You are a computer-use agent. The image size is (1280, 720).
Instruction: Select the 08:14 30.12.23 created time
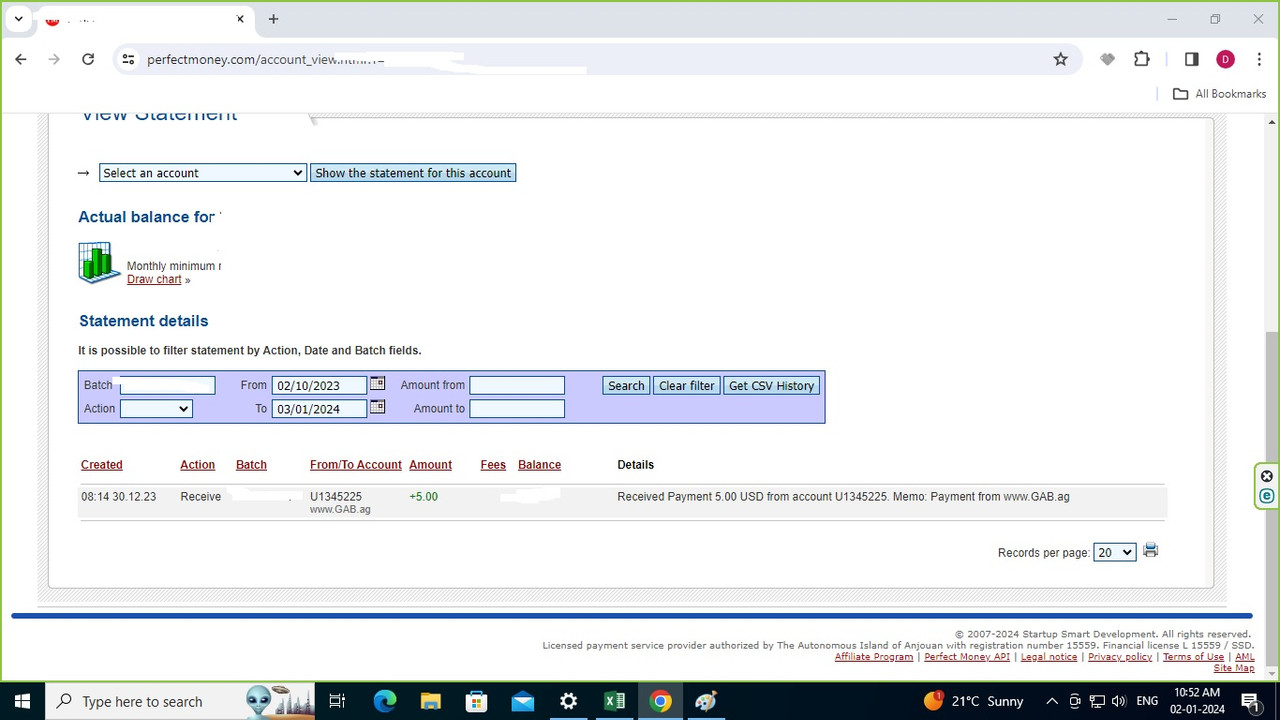click(119, 497)
